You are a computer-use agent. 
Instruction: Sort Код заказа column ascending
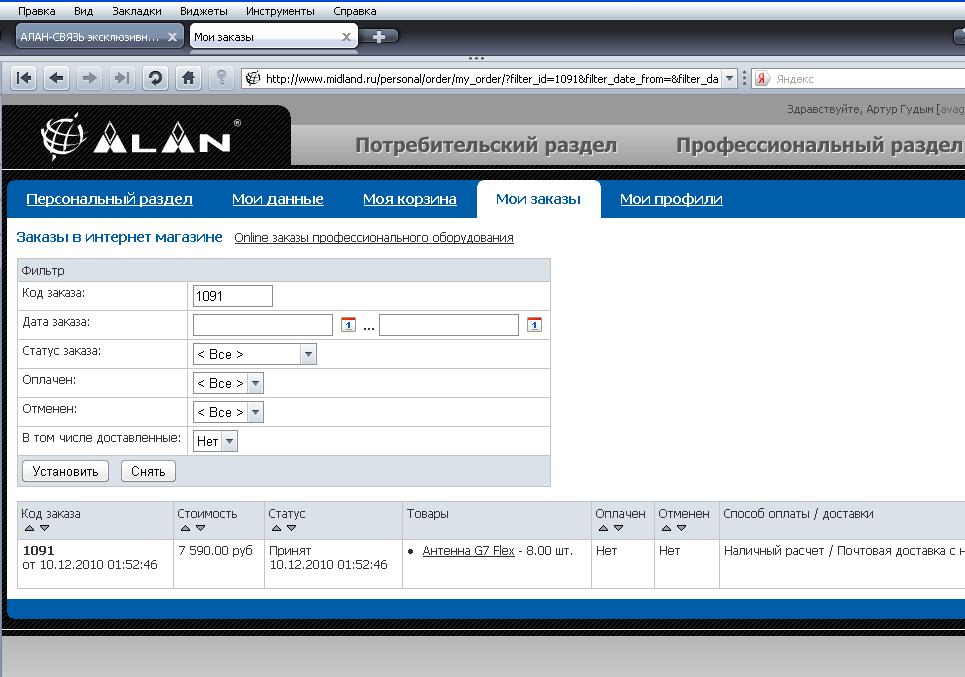tap(29, 528)
